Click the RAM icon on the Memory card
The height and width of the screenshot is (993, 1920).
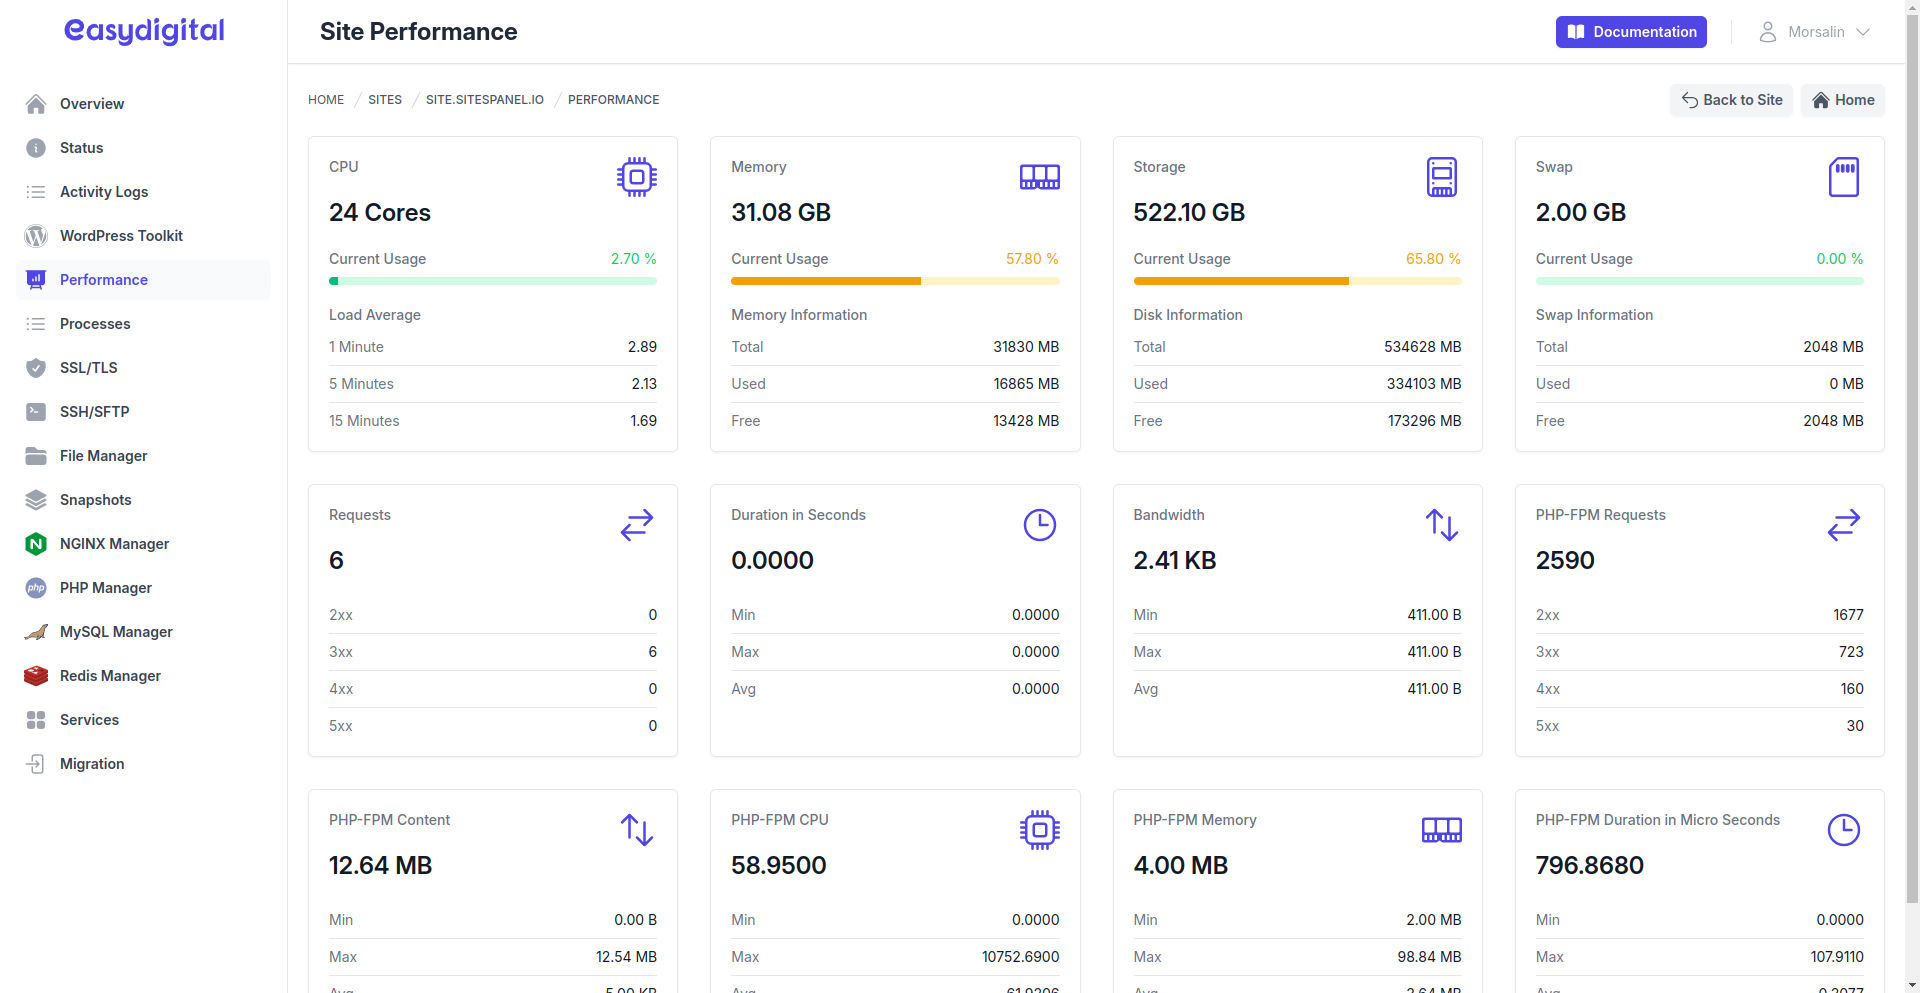coord(1039,177)
